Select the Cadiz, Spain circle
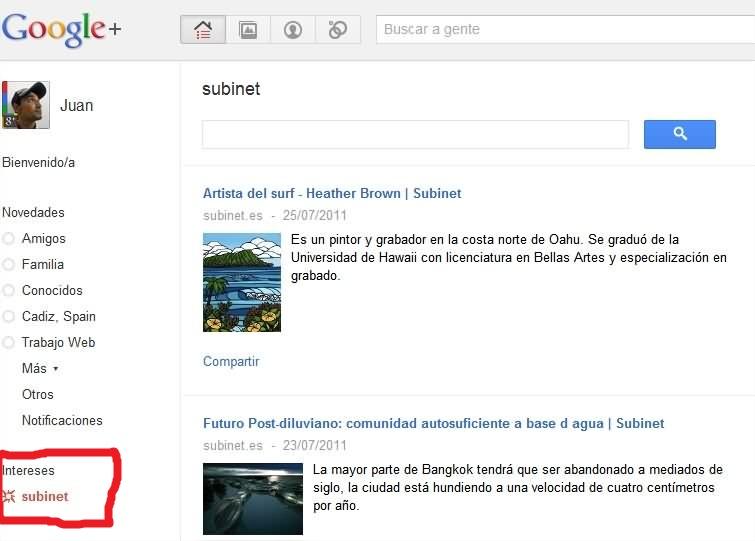Screen dimensions: 755x541 [x=59, y=316]
